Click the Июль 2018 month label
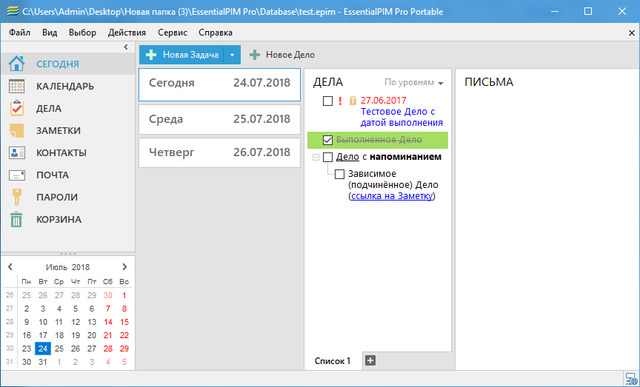Screen dimensions: 640x387 coord(67,267)
